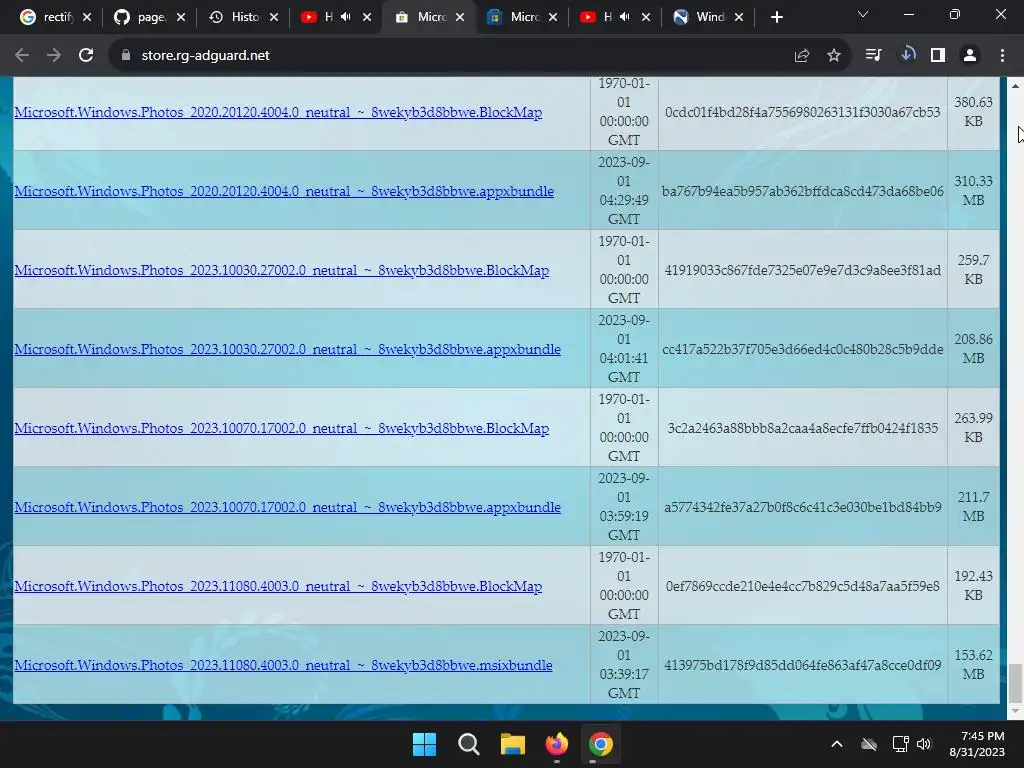Go back to previous page
This screenshot has height=768, width=1024.
[22, 56]
